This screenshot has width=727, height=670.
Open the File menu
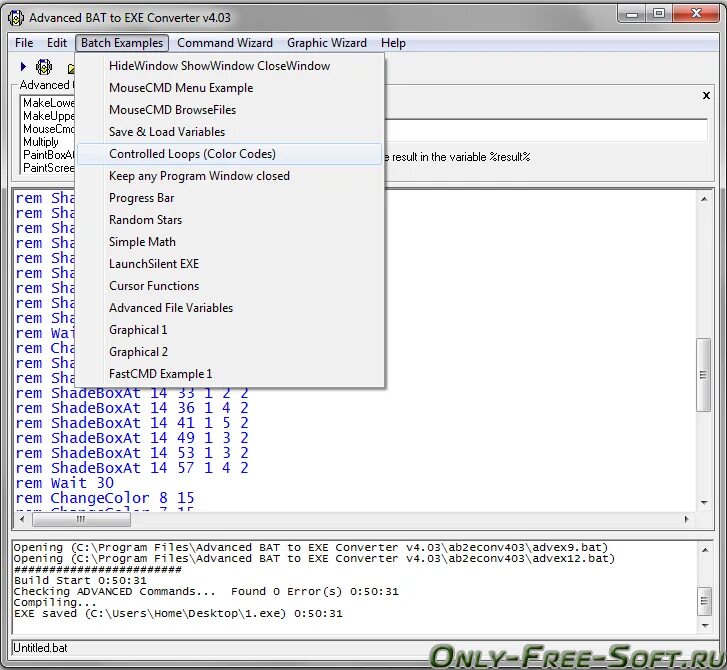pyautogui.click(x=24, y=43)
